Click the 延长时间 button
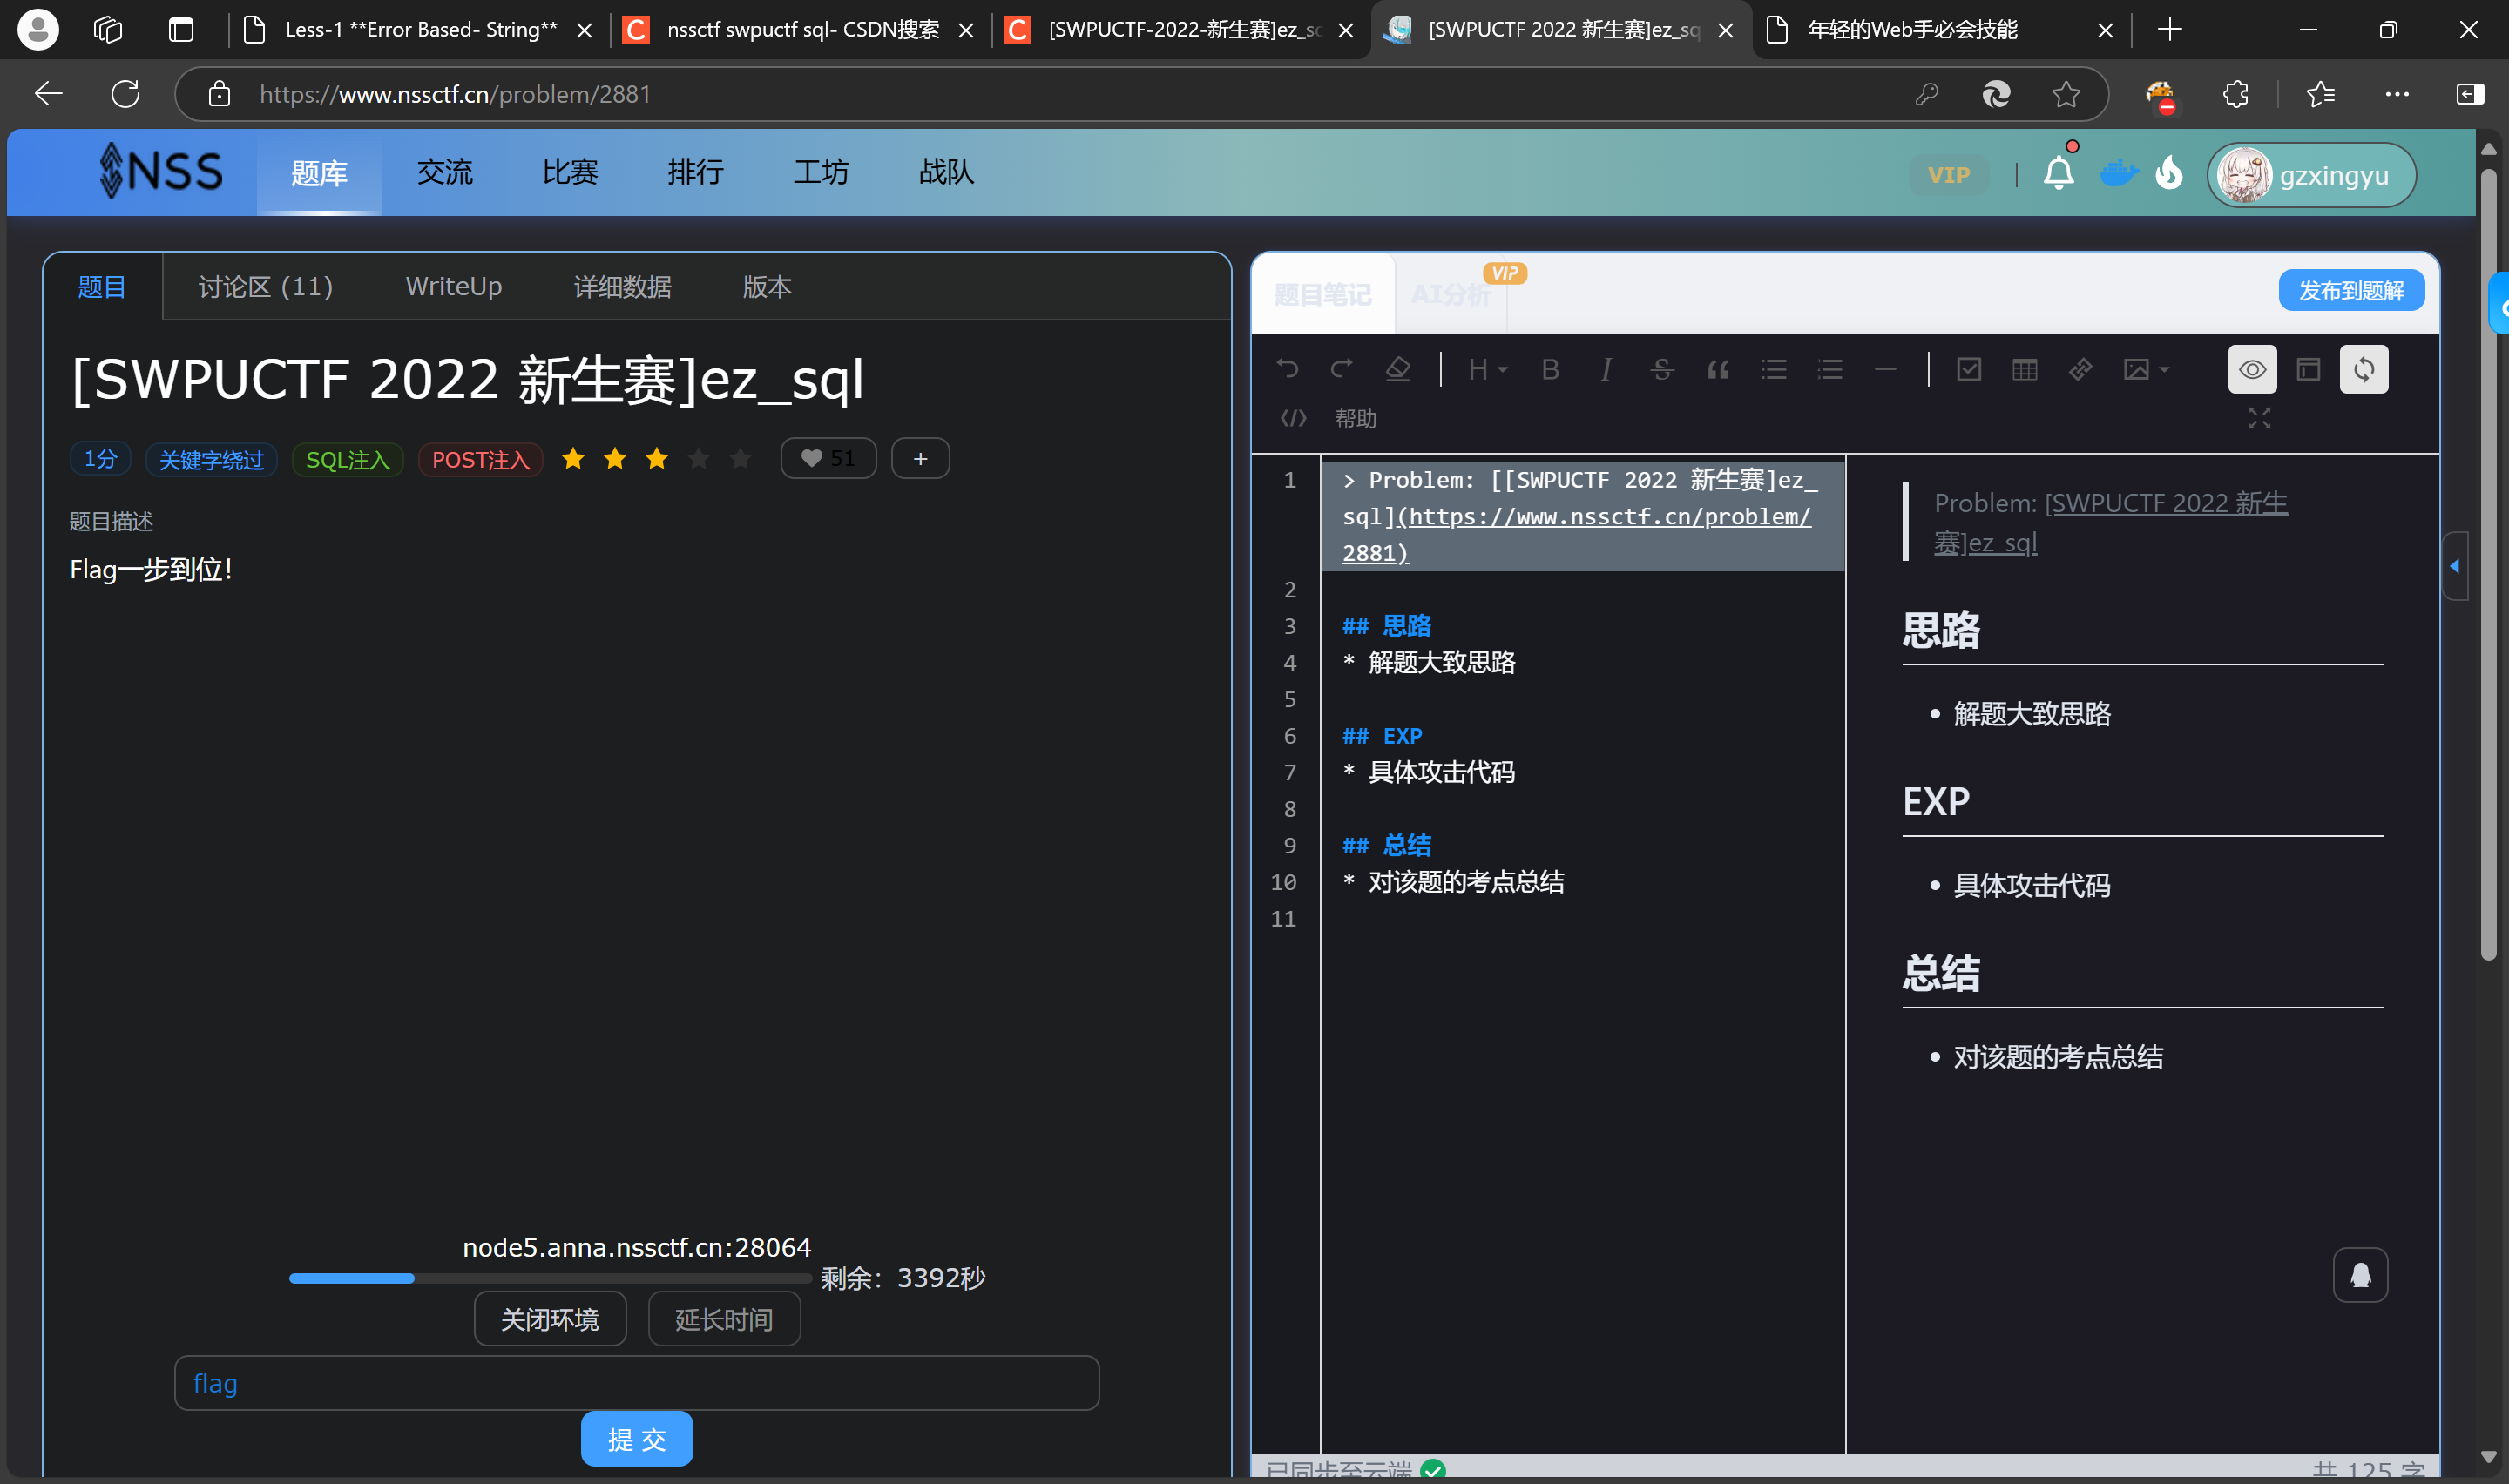 pos(724,1319)
